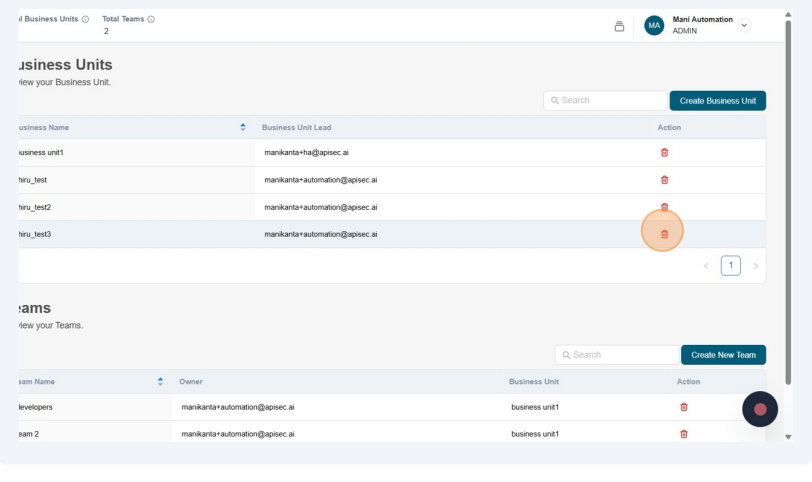Click trash icon for team 2
This screenshot has height=482, width=812.
point(684,434)
